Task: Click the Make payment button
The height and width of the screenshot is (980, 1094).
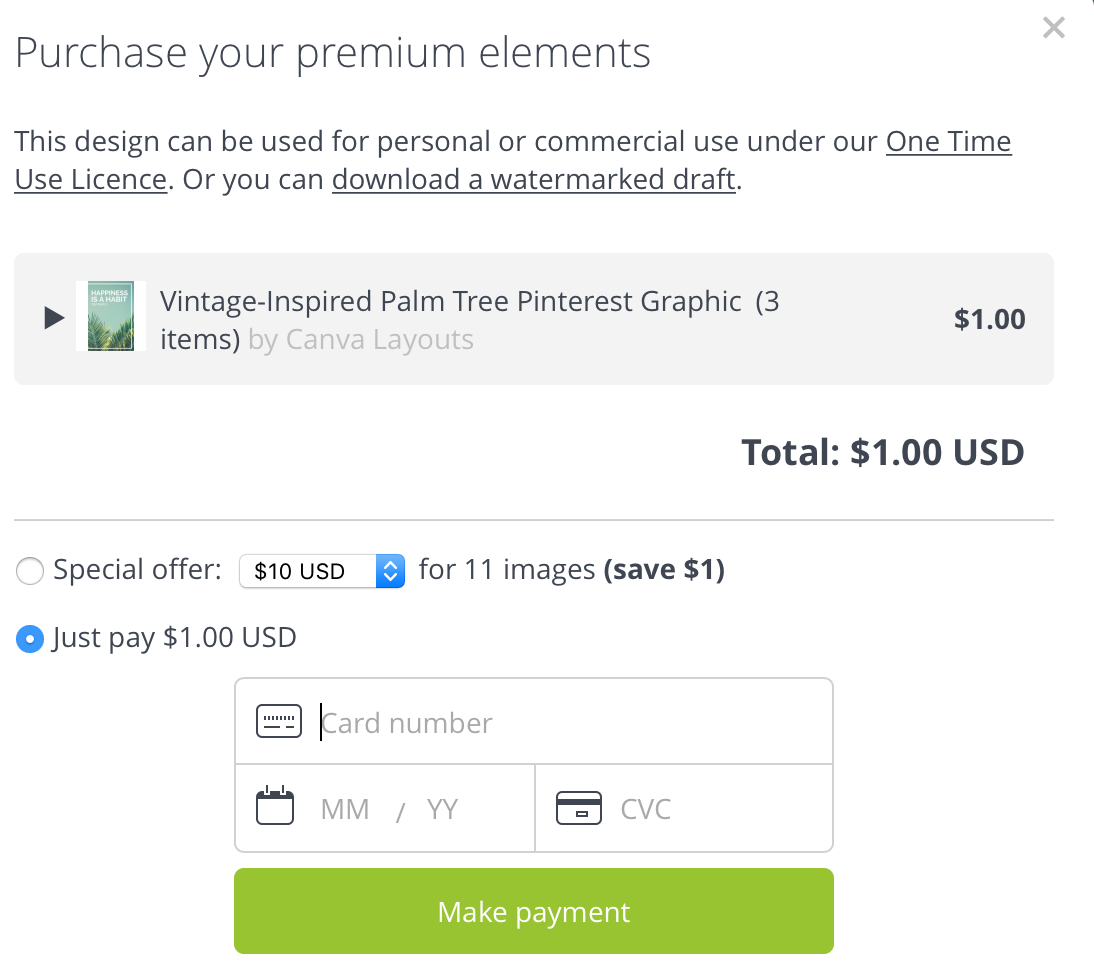Action: [x=534, y=911]
